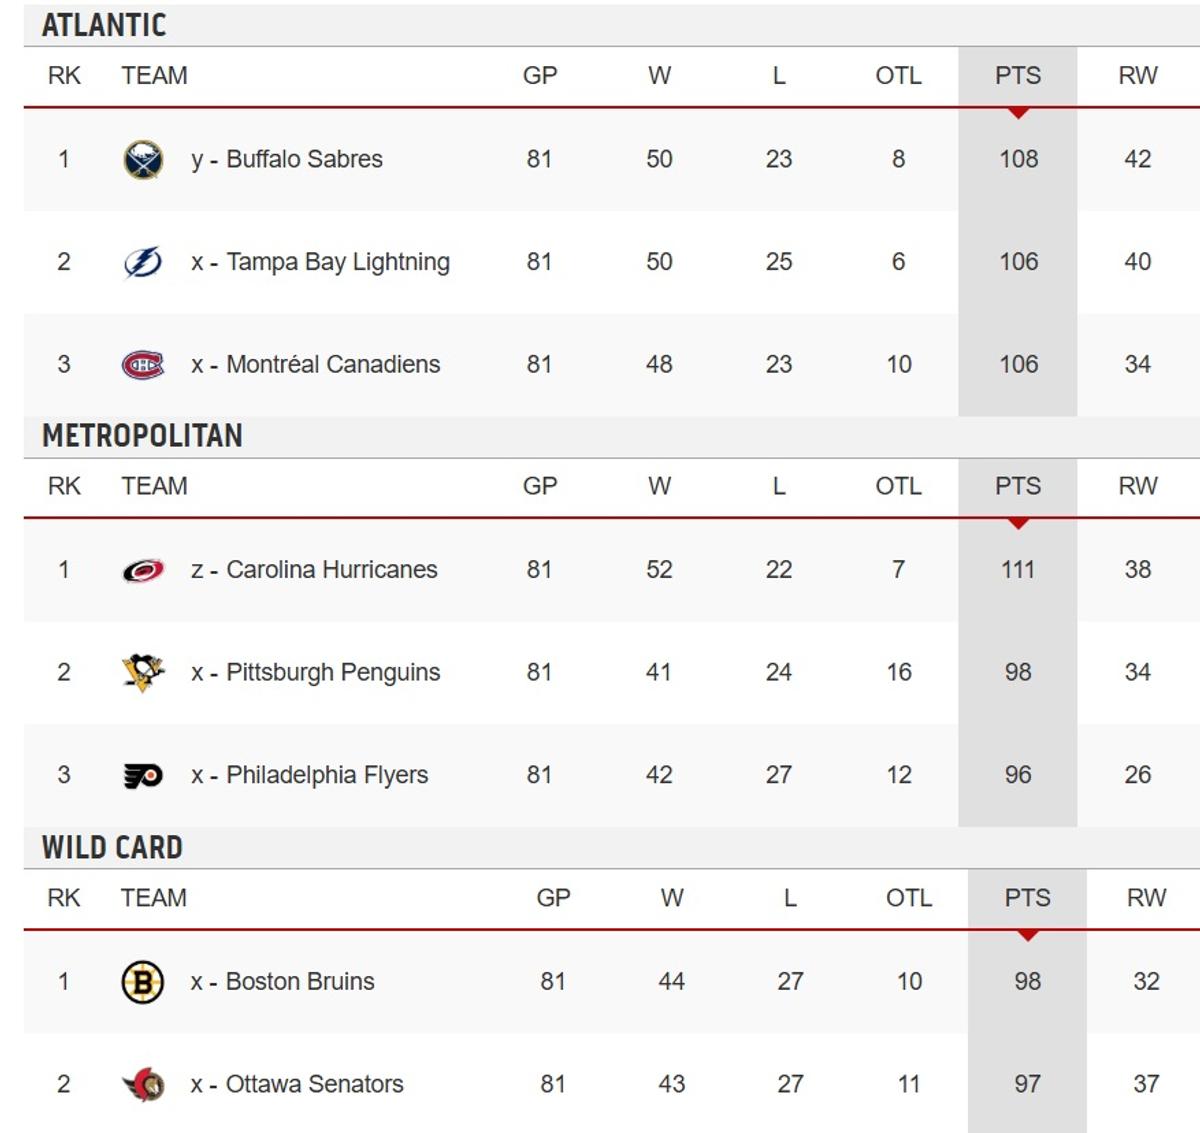Screen dimensions: 1200x1133
Task: Click the sort arrow under PTS in Atlantic
Action: (1018, 115)
